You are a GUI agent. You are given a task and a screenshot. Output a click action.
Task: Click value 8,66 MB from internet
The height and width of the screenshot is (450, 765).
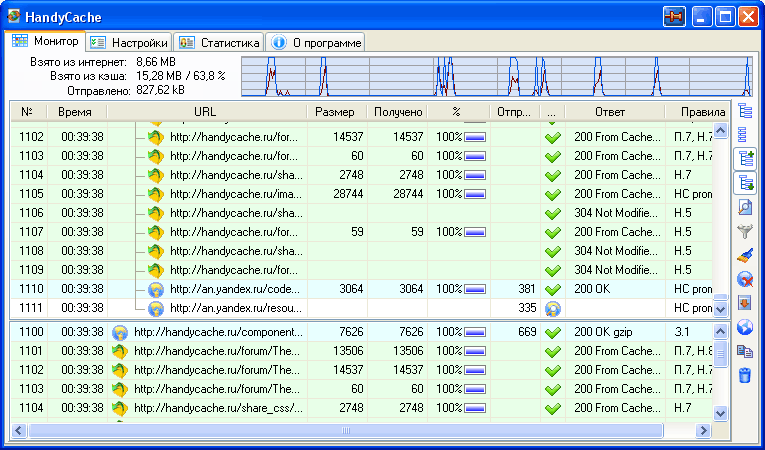point(156,62)
